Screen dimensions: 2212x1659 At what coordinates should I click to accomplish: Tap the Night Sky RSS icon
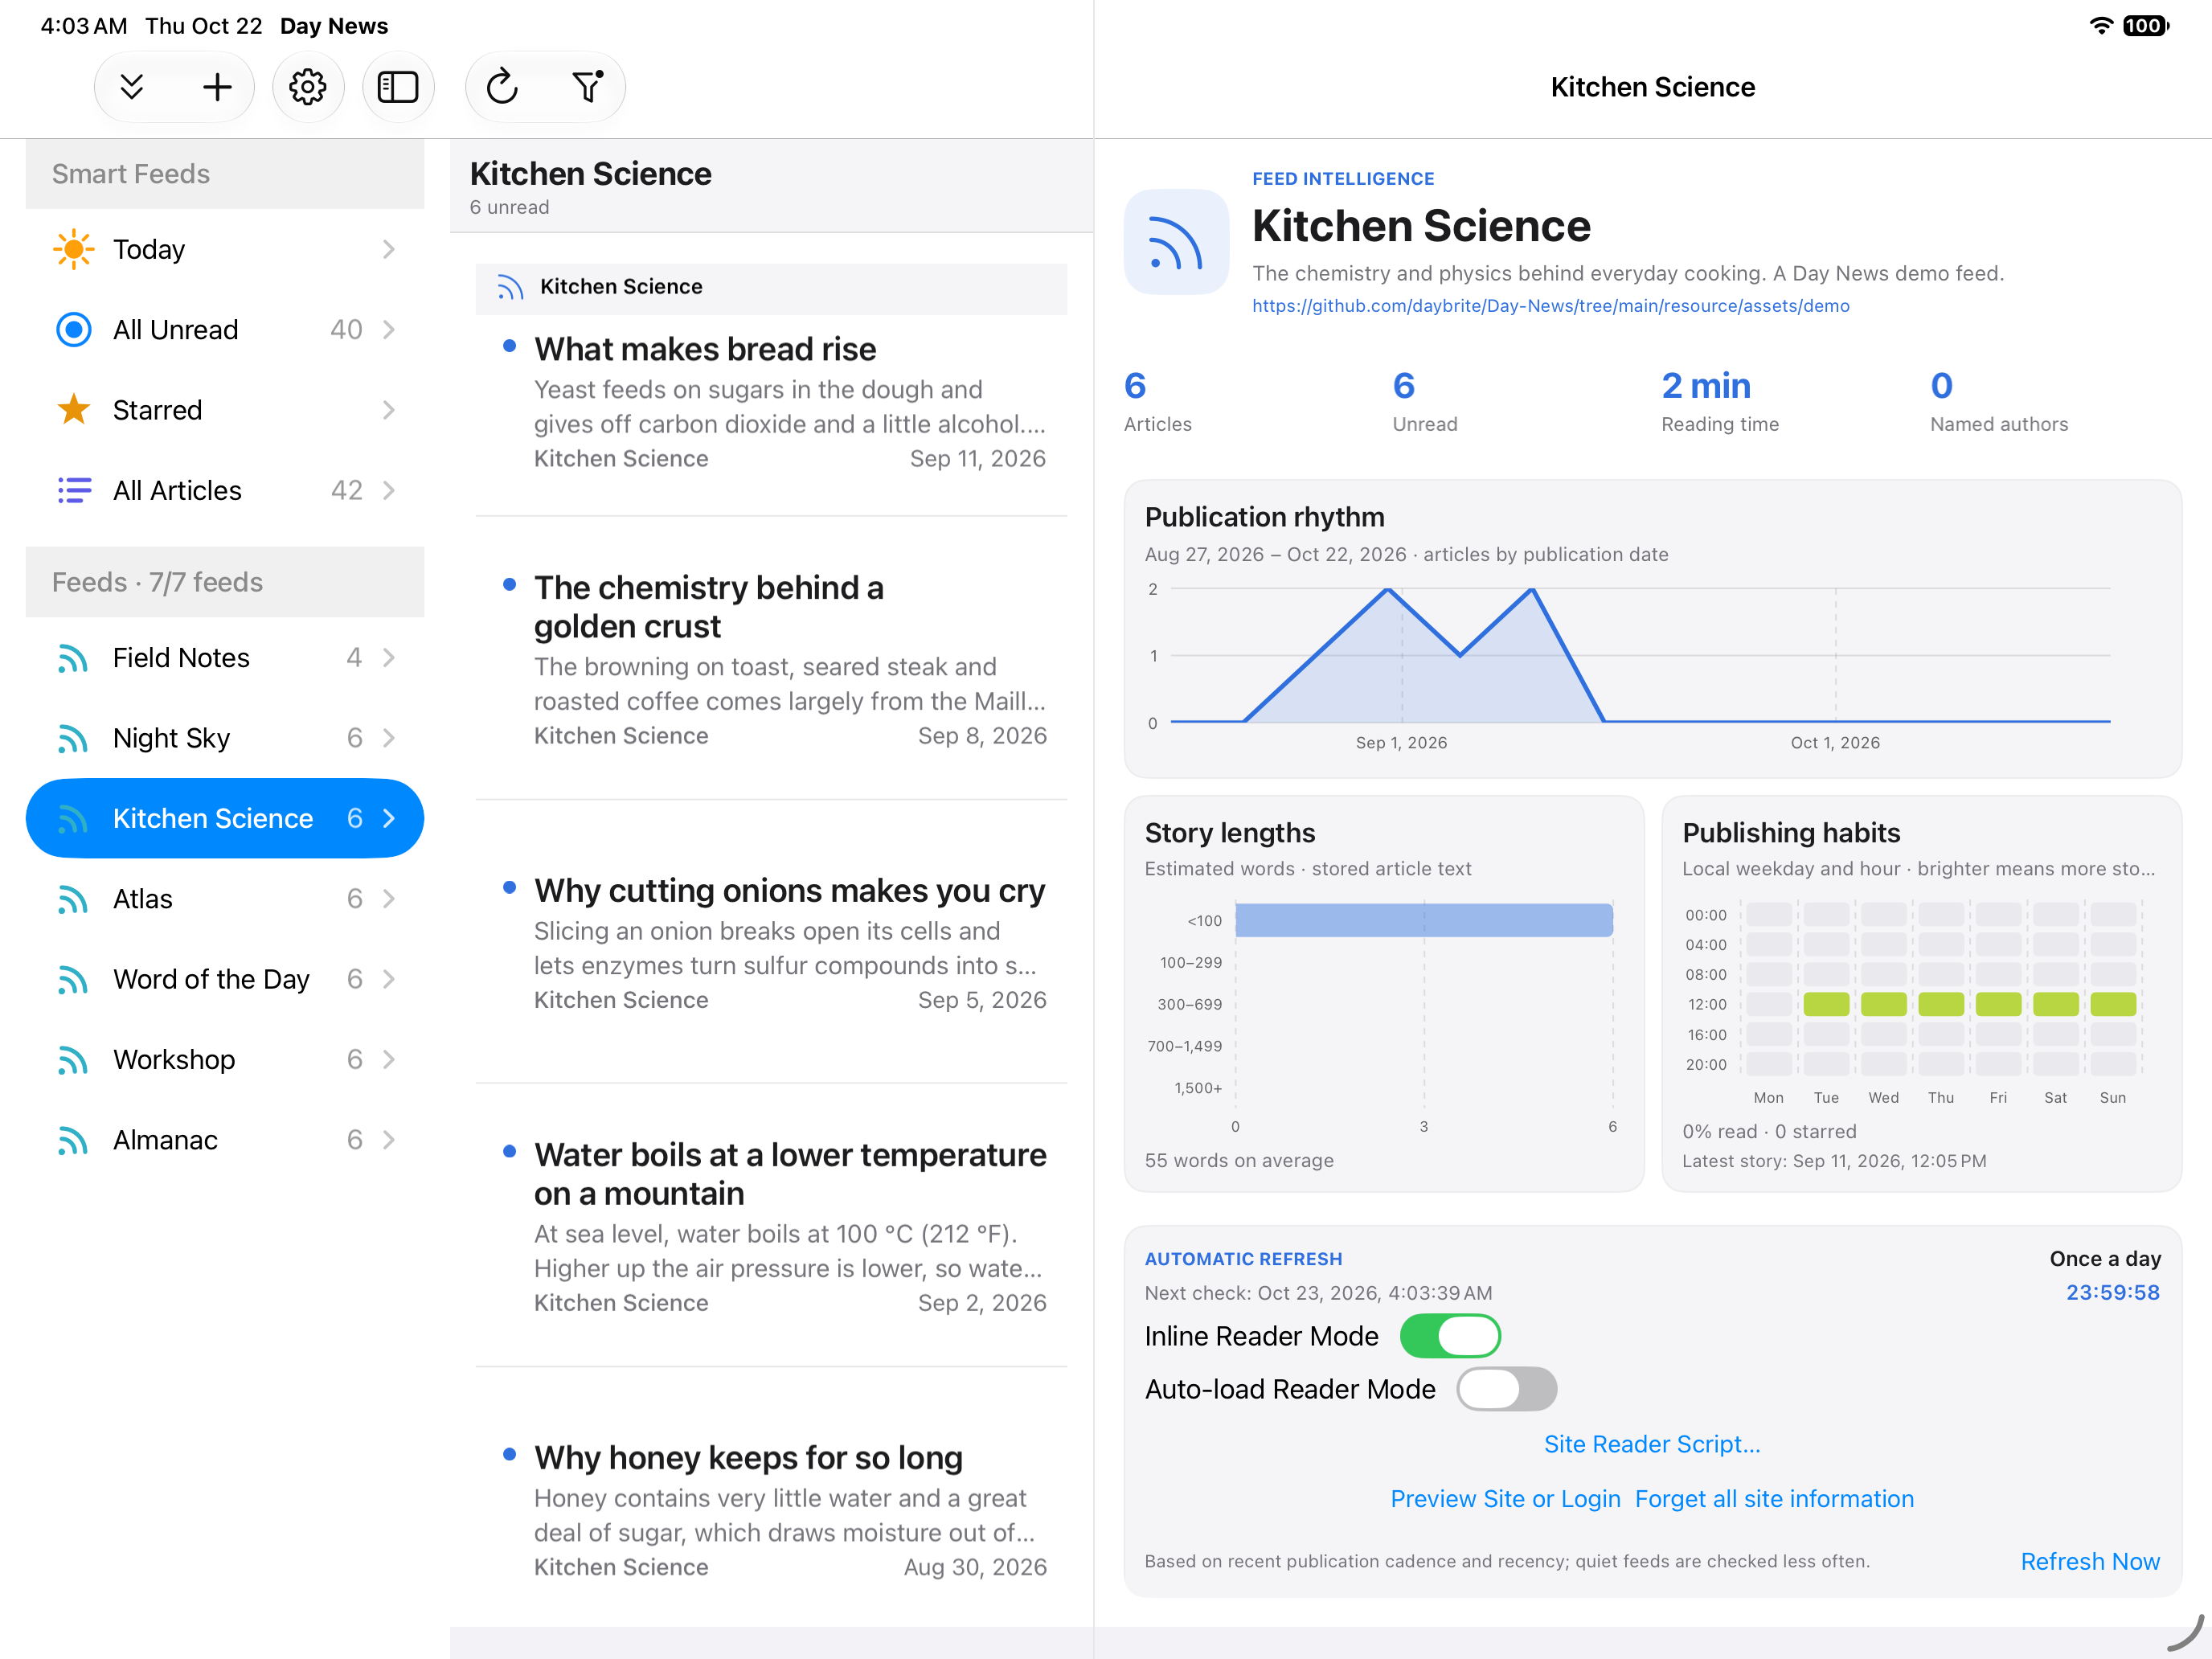click(72, 738)
